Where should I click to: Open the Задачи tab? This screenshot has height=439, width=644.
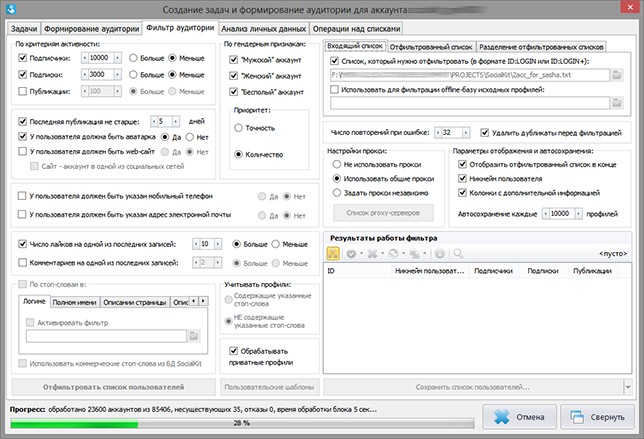tap(24, 29)
